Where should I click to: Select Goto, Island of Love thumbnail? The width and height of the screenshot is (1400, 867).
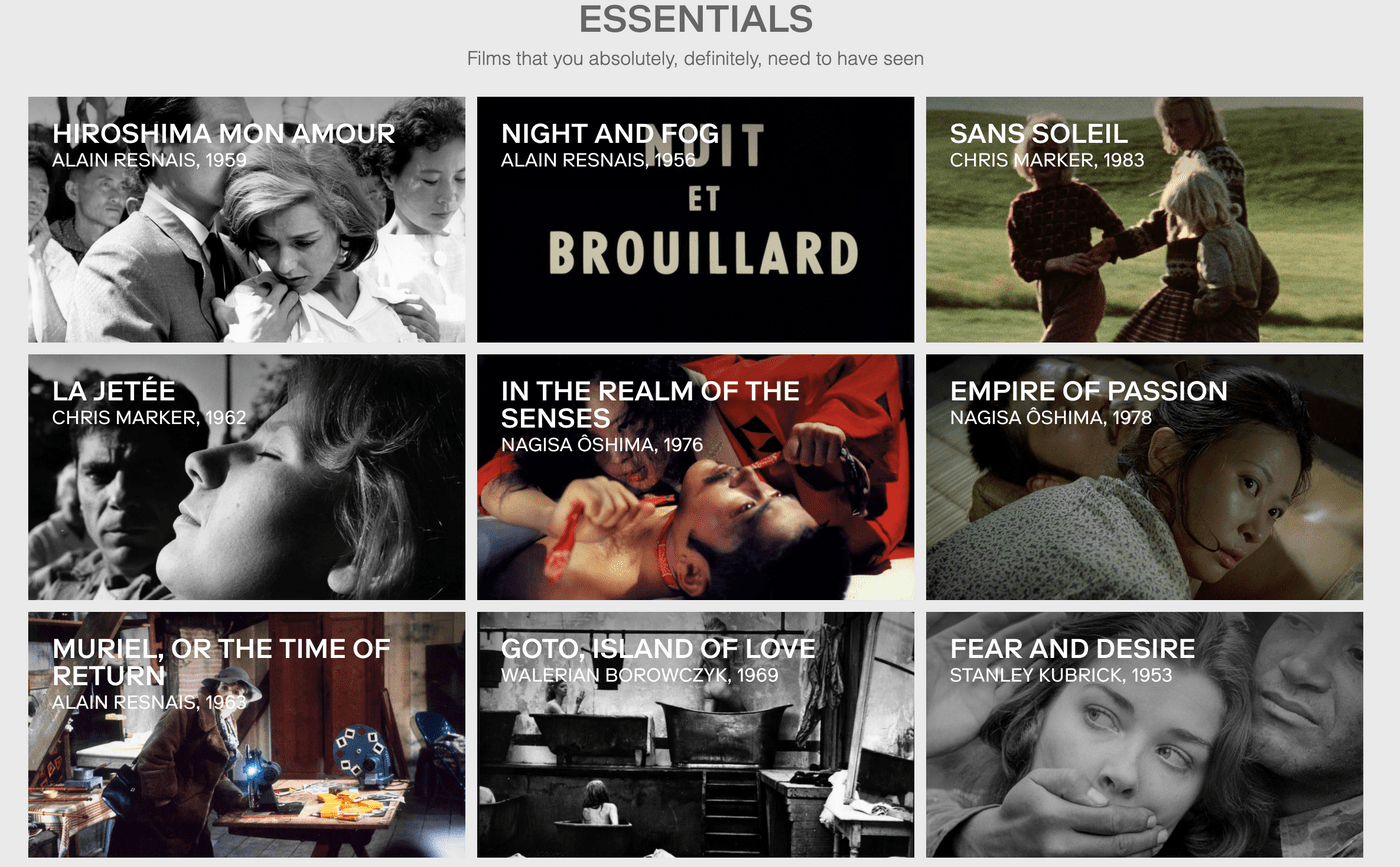[x=695, y=735]
